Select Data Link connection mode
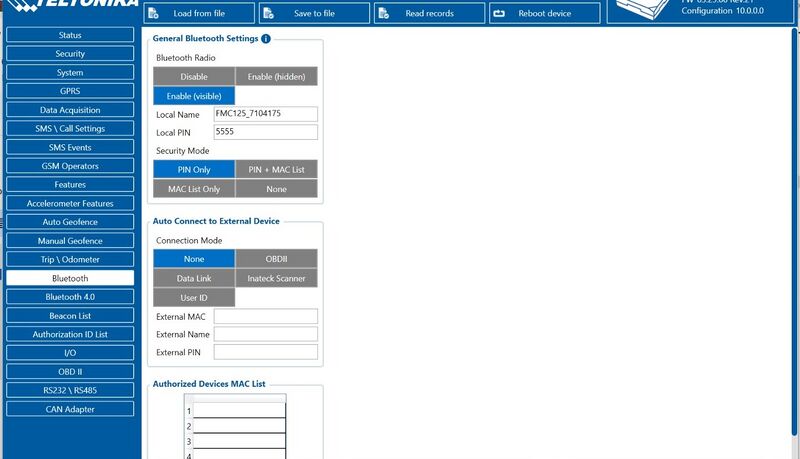This screenshot has height=459, width=800. 194,278
